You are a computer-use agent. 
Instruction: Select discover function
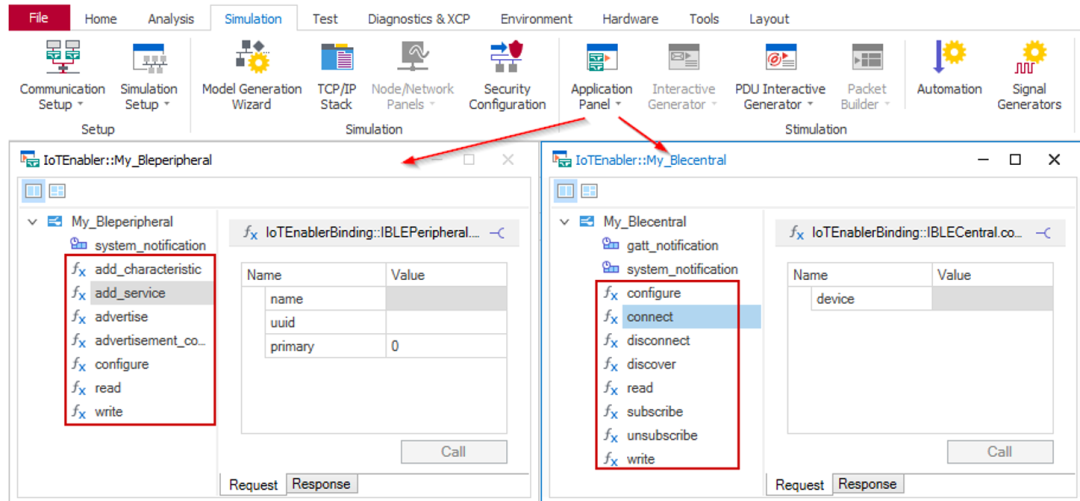tap(651, 364)
